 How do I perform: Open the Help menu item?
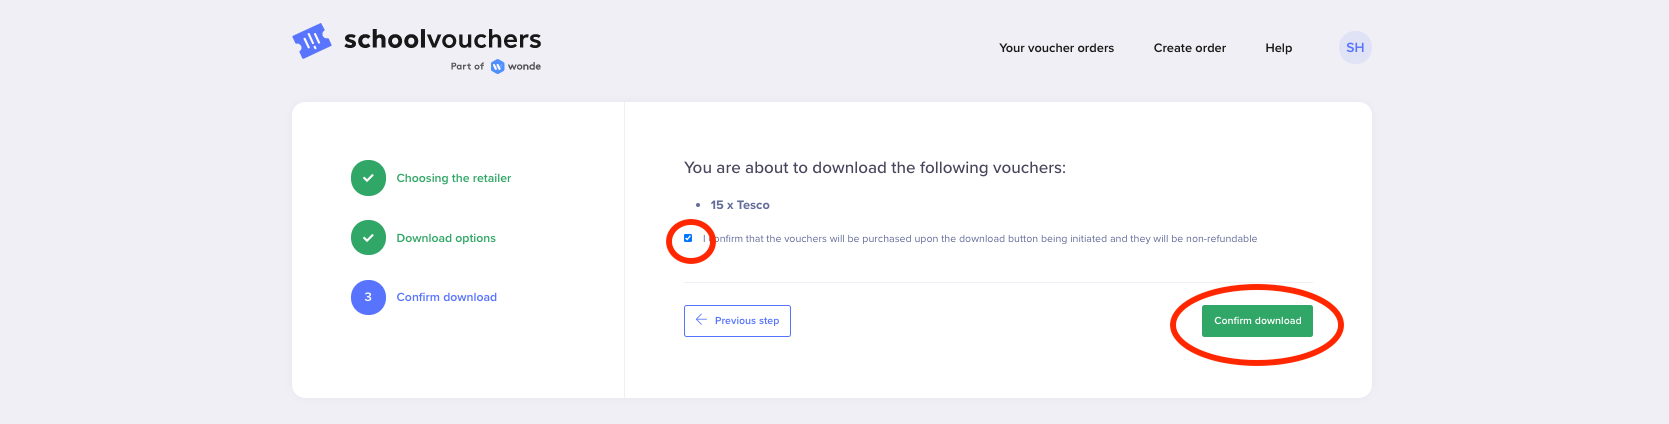pyautogui.click(x=1278, y=48)
